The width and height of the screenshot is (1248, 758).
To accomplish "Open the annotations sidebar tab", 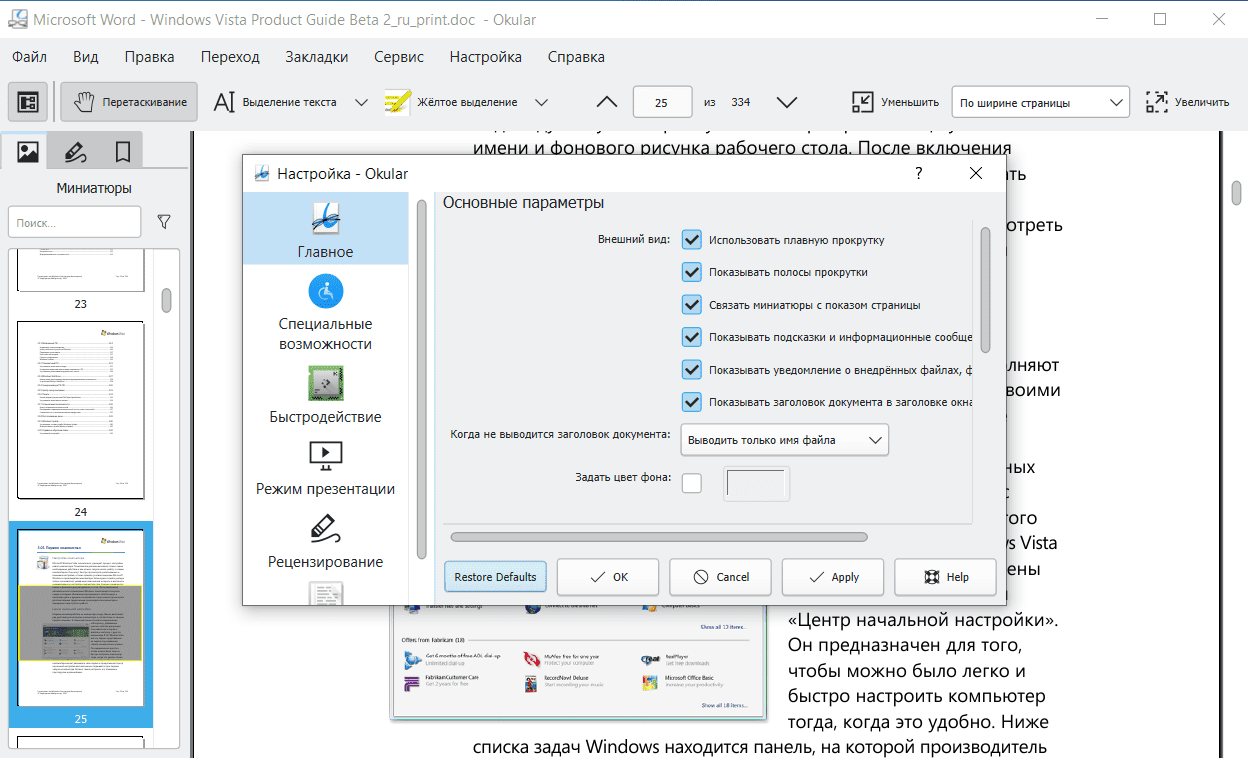I will (75, 152).
